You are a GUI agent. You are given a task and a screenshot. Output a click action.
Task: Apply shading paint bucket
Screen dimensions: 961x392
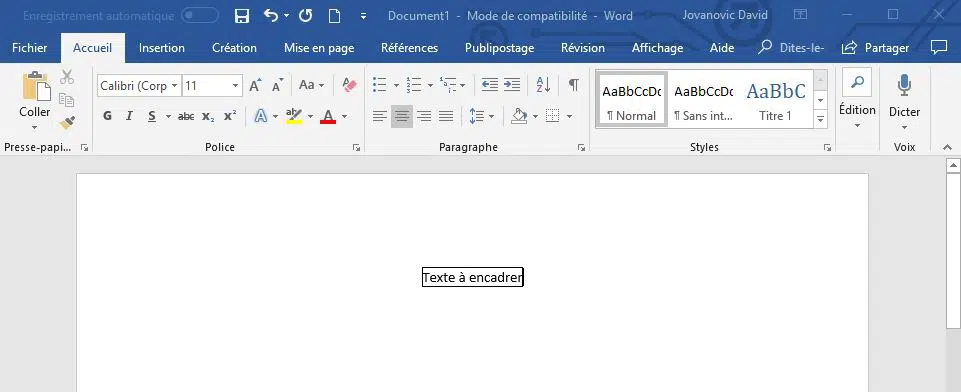pyautogui.click(x=519, y=116)
